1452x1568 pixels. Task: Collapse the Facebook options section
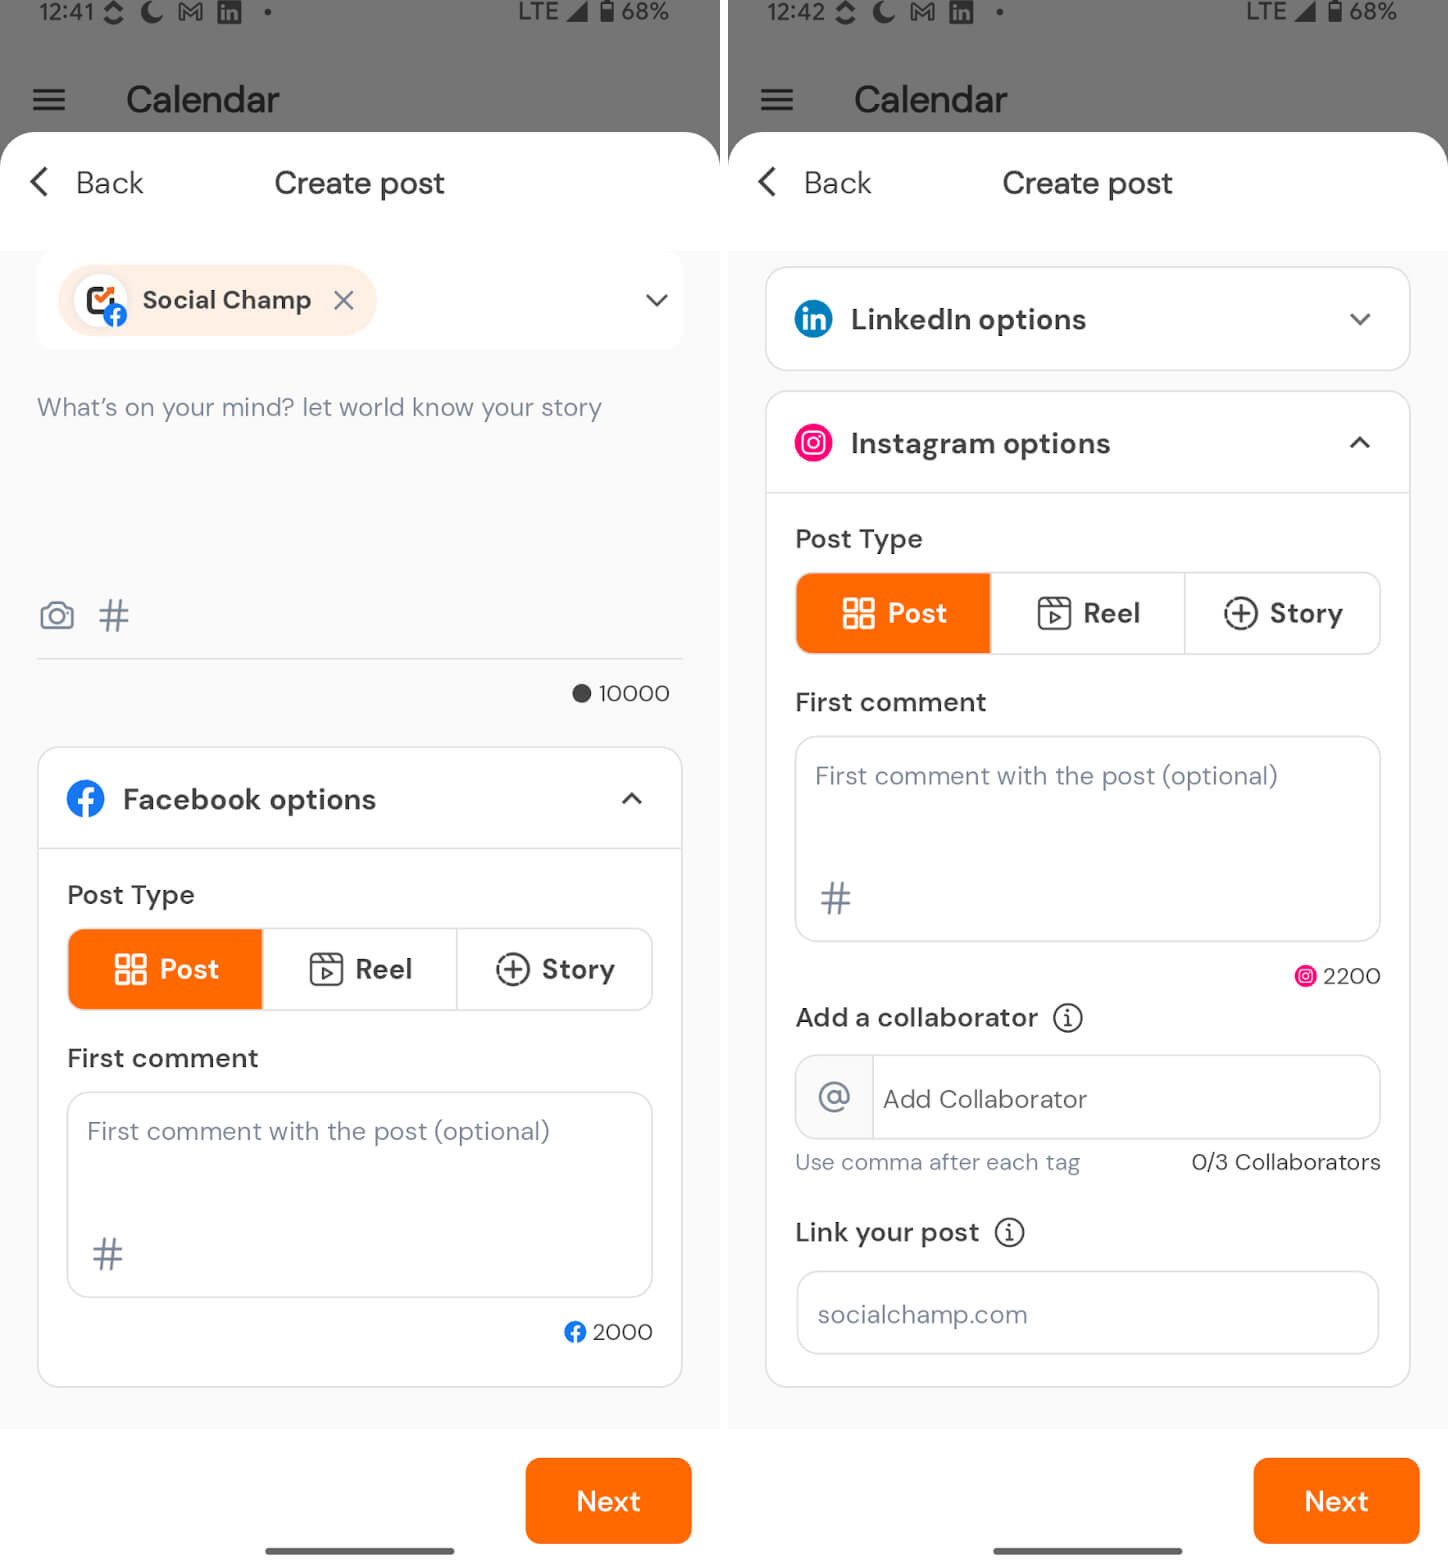click(633, 800)
